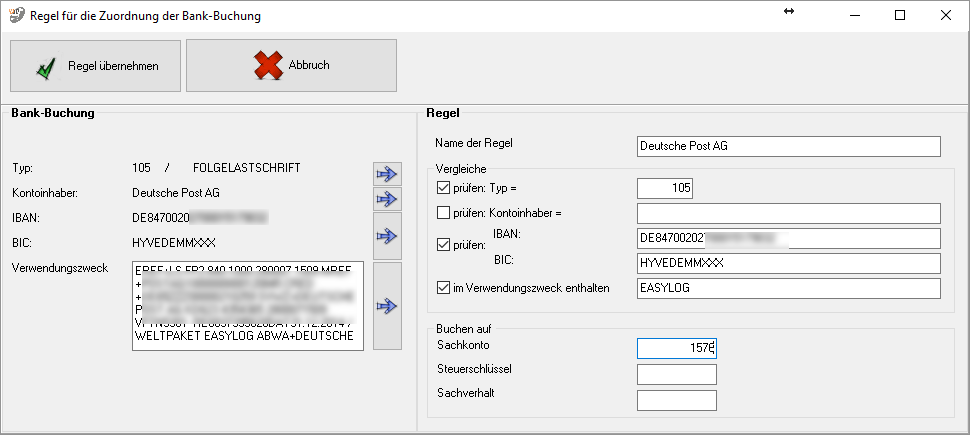Image resolution: width=970 pixels, height=435 pixels.
Task: Click the 'Name der Regel' text field
Action: [x=788, y=147]
